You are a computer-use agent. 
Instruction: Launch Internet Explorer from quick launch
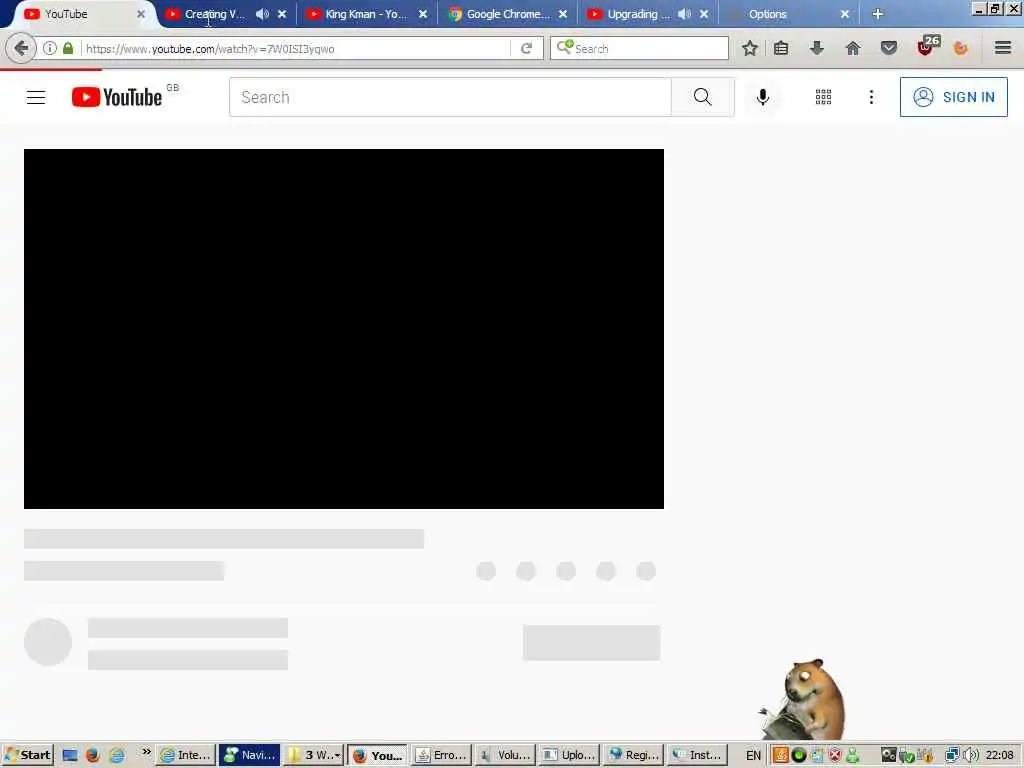point(117,756)
